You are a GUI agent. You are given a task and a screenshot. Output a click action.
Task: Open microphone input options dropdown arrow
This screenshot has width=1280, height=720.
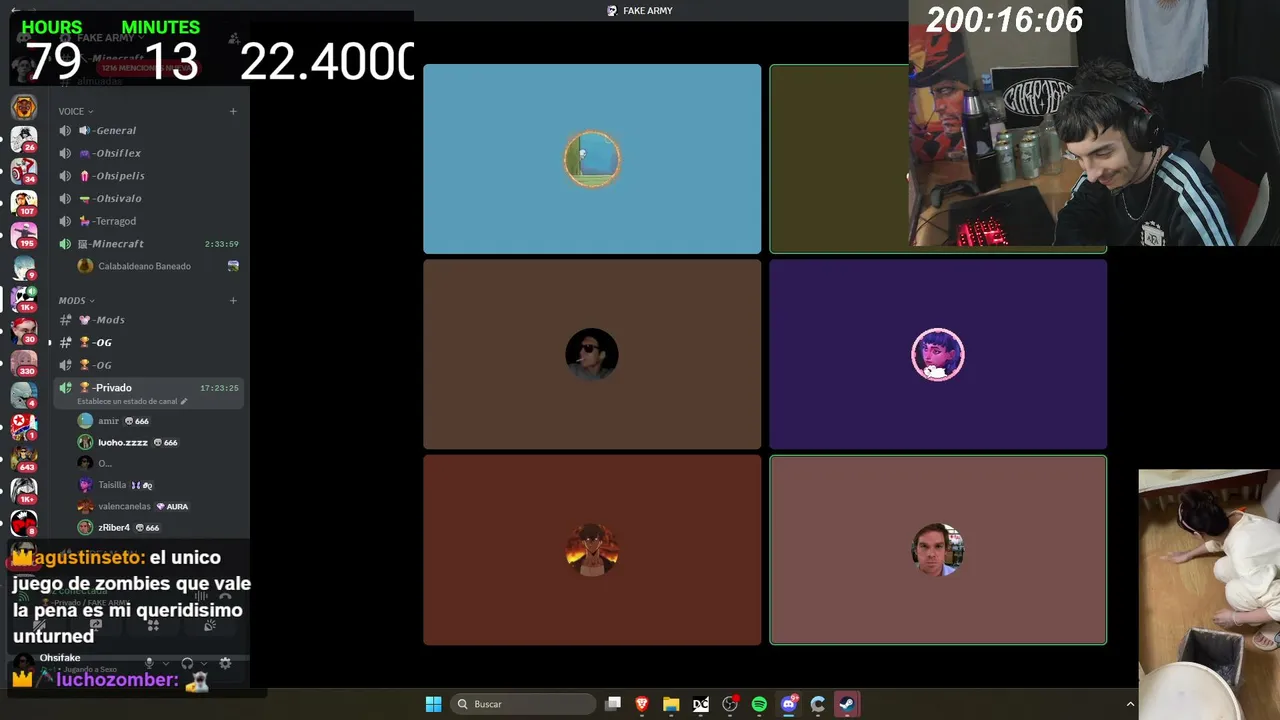tap(165, 663)
